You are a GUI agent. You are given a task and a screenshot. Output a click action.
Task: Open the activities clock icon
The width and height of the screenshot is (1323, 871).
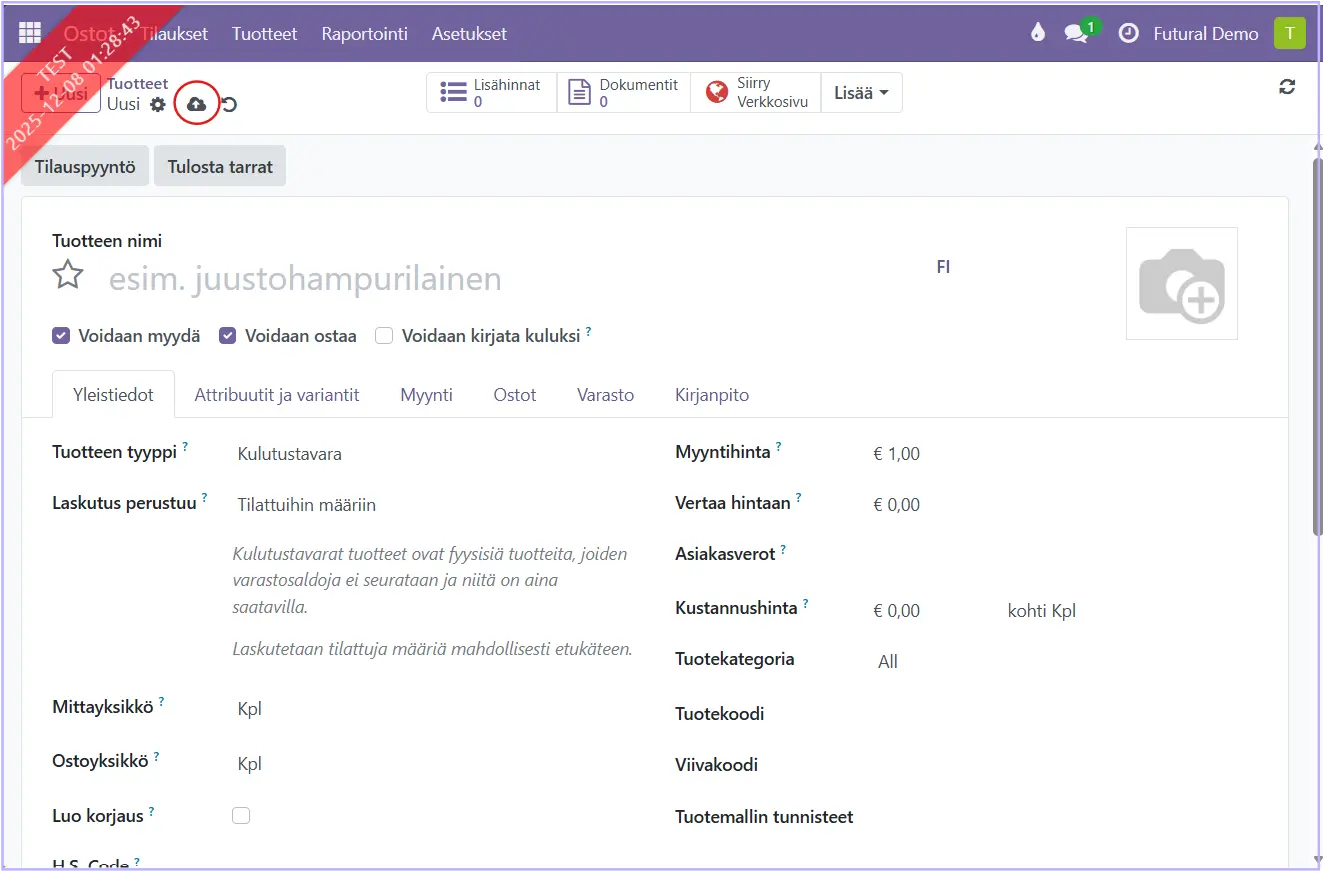[1128, 33]
